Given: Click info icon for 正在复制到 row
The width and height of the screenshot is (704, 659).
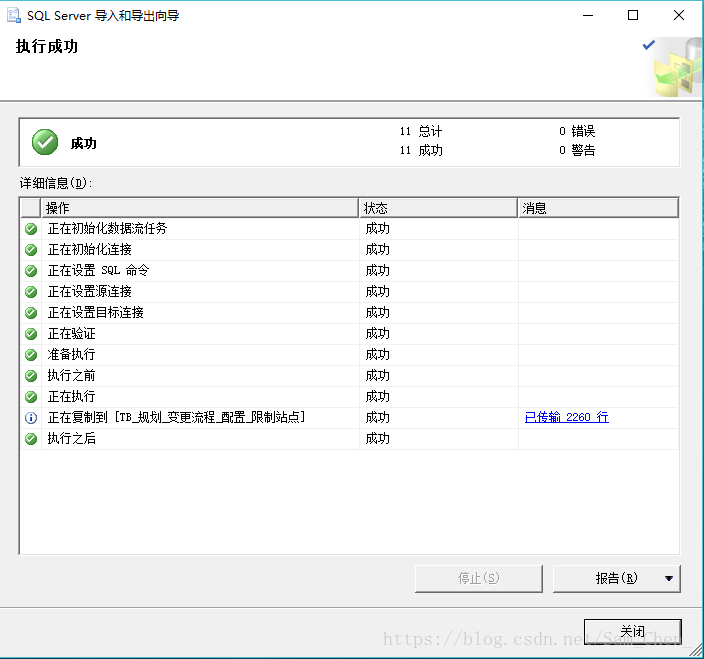Looking at the screenshot, I should pos(31,417).
